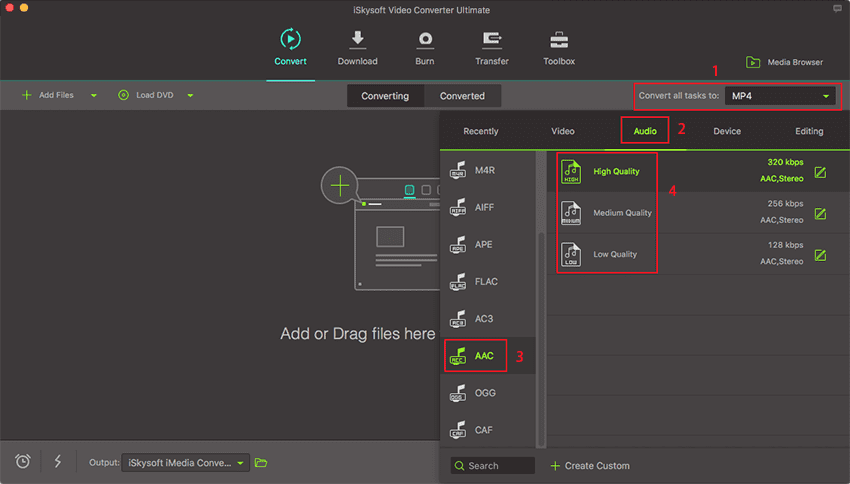Click the alarm clock schedule icon

tap(23, 461)
